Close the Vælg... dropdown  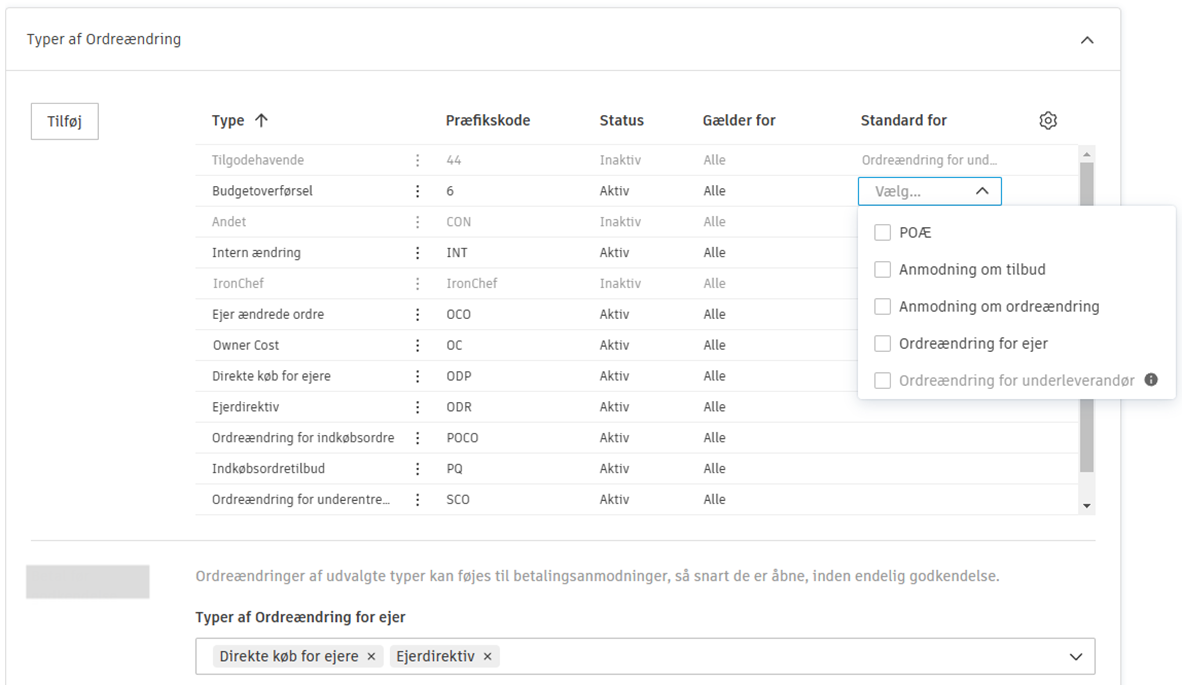981,191
